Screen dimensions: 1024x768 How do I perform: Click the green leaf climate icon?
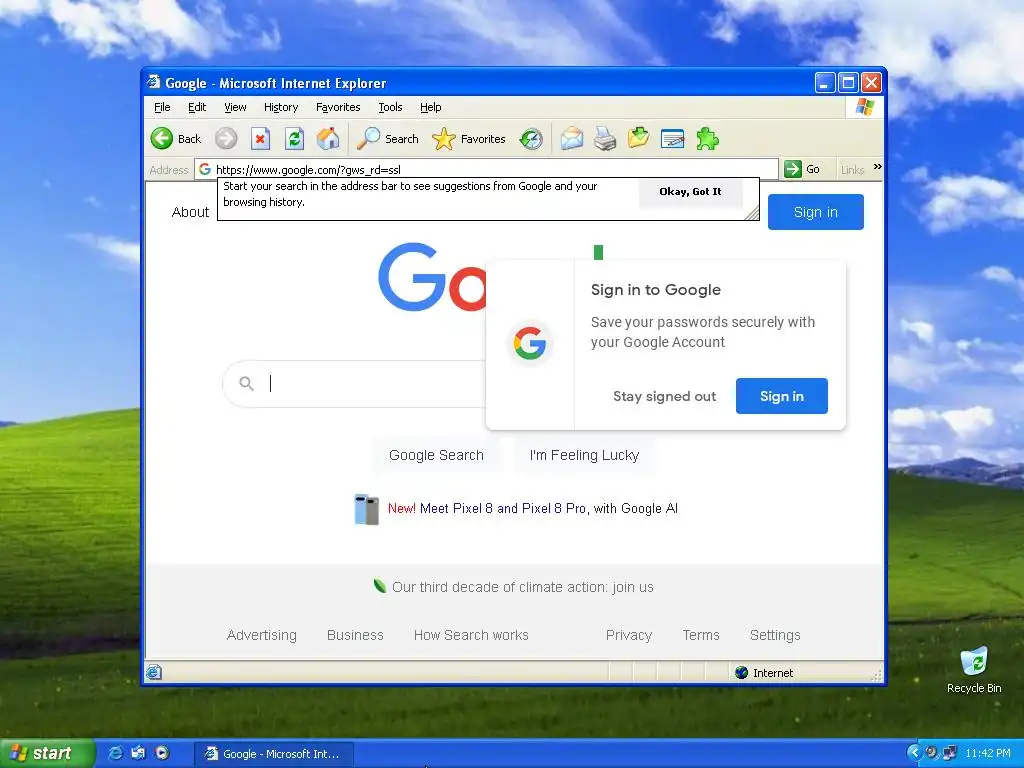379,586
